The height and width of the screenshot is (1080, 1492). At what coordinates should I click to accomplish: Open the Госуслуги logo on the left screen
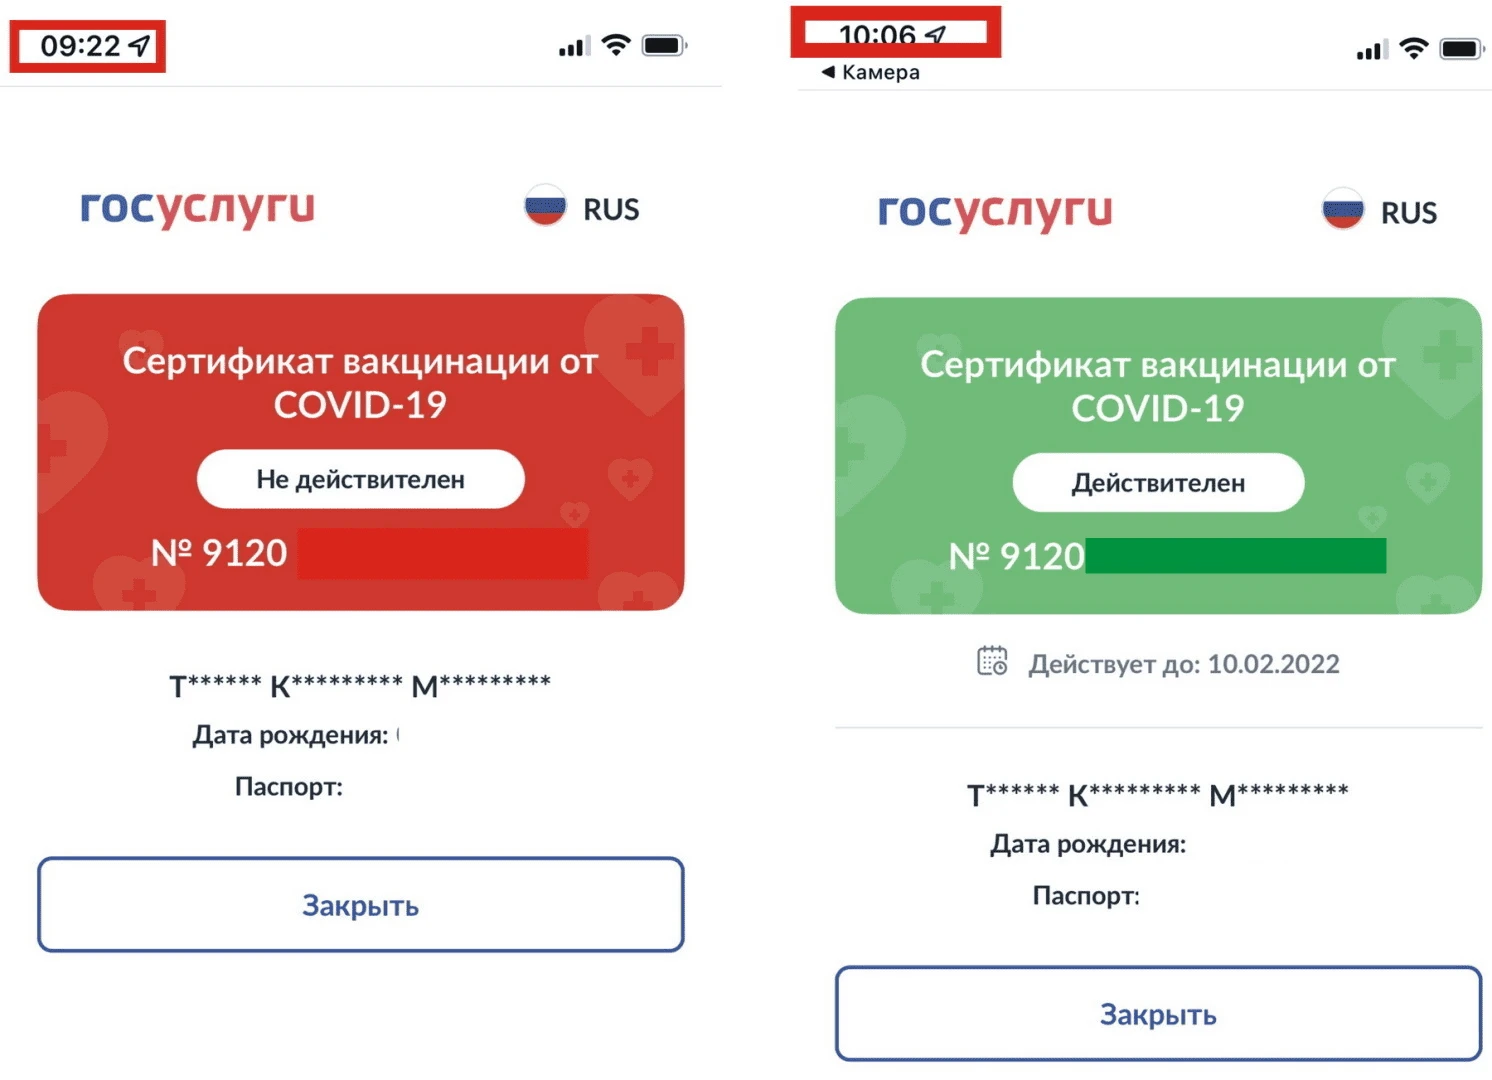pyautogui.click(x=196, y=208)
